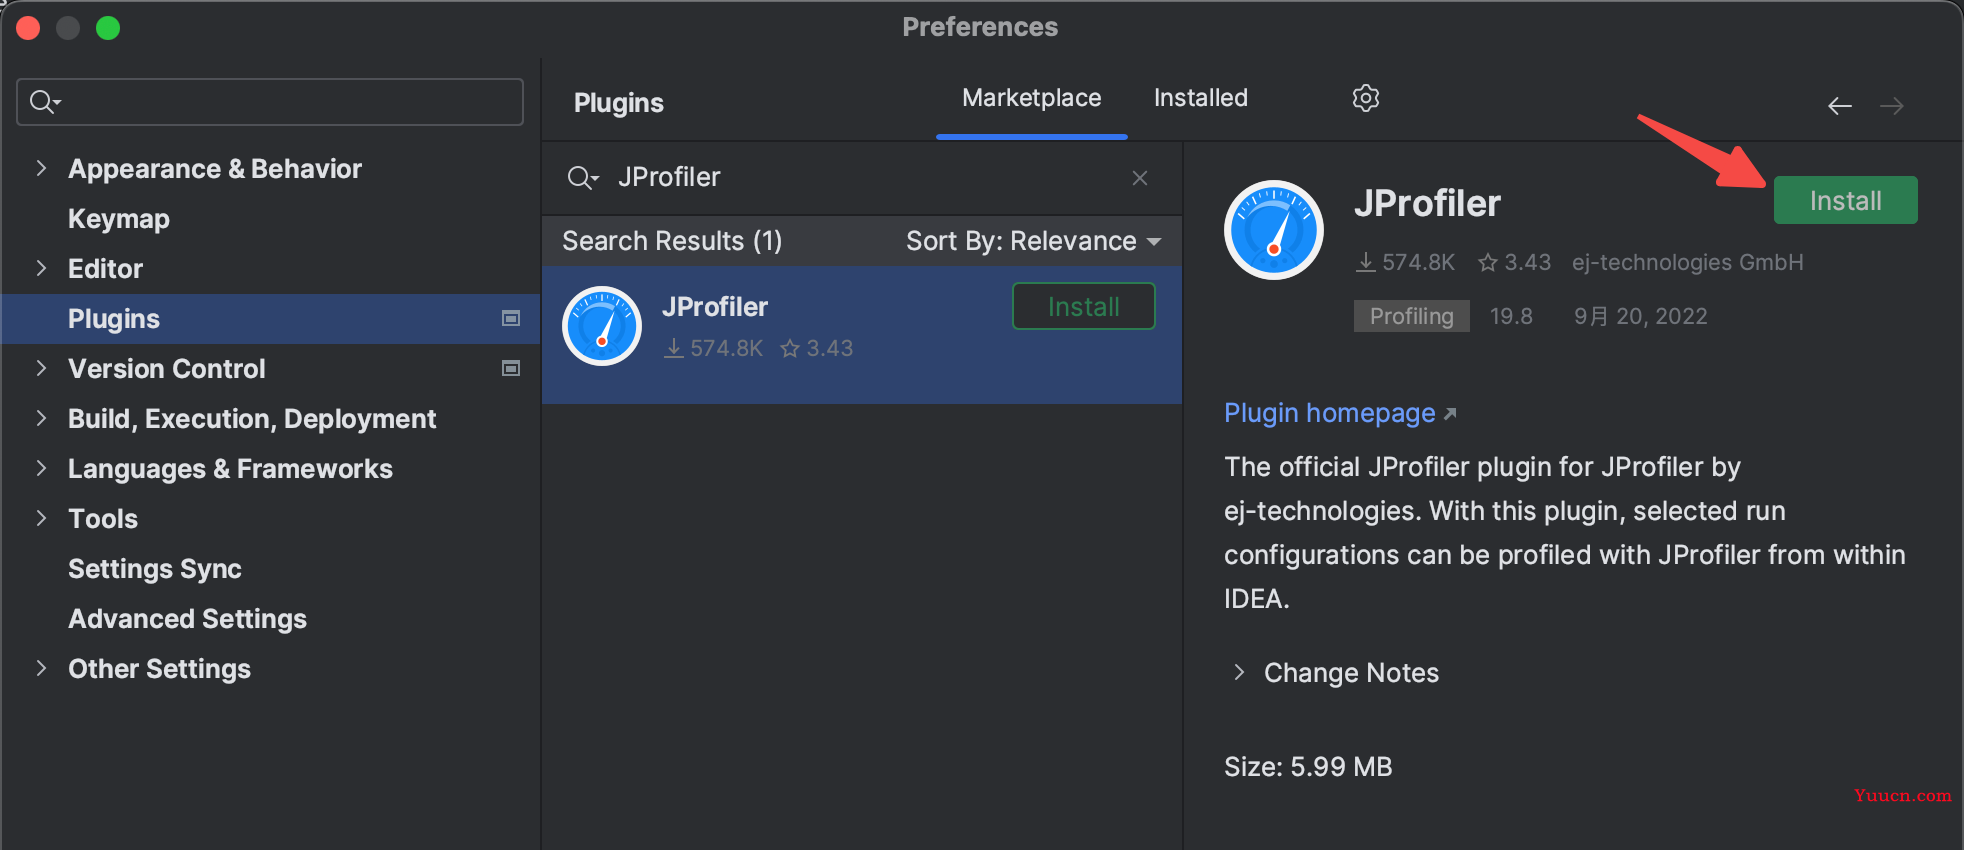The height and width of the screenshot is (850, 1964).
Task: Click JProfiler icon in search results
Action: click(x=602, y=326)
